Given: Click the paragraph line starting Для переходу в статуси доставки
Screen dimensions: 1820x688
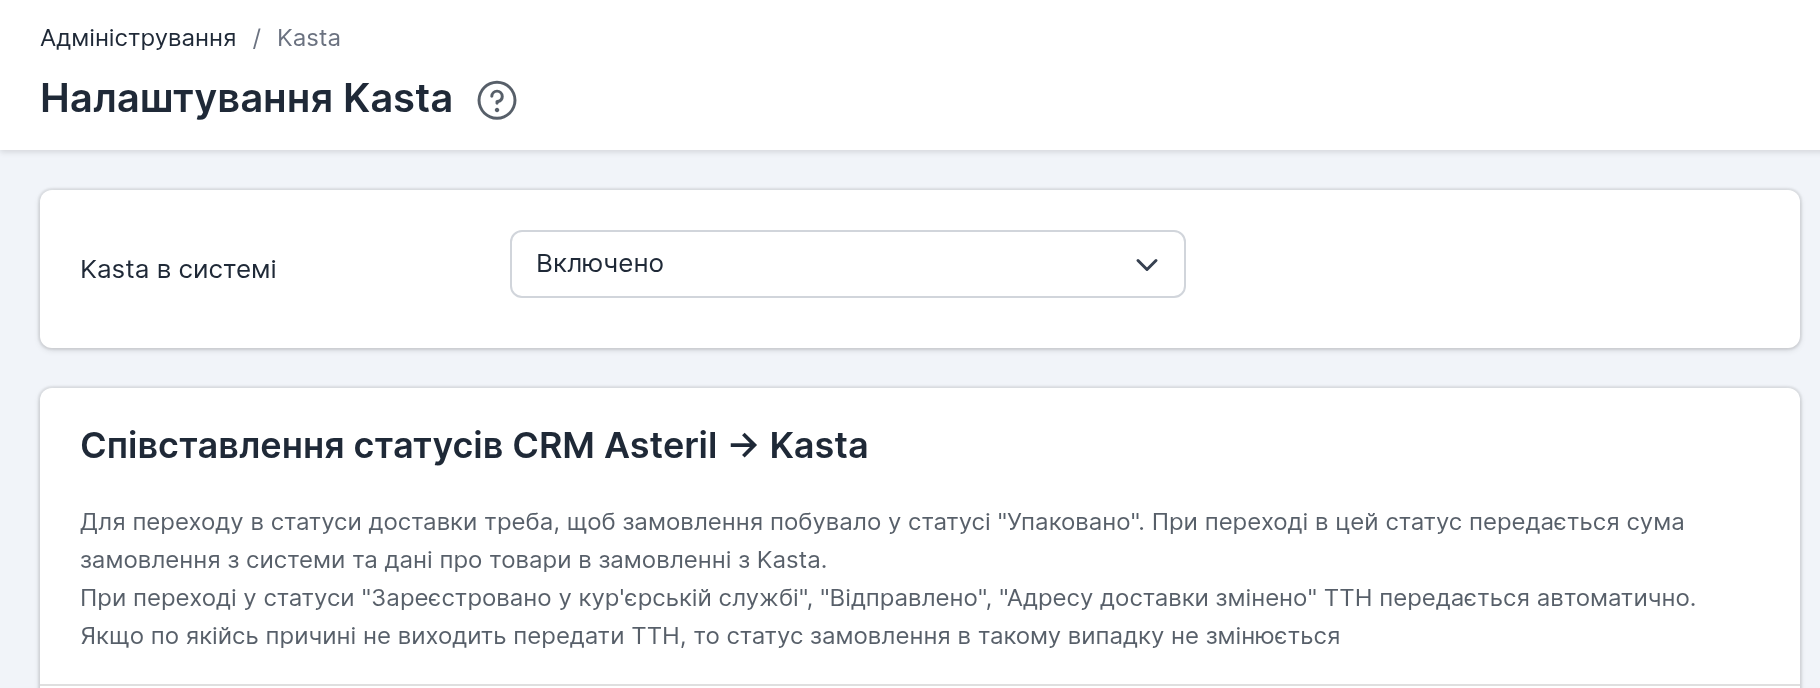Looking at the screenshot, I should point(882,522).
